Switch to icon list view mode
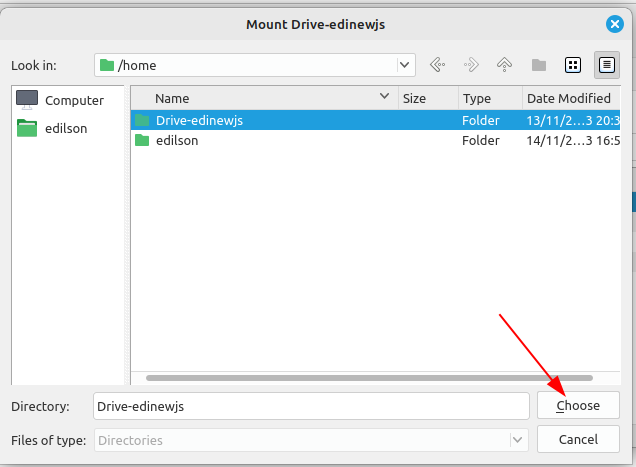This screenshot has width=636, height=467. 573,65
